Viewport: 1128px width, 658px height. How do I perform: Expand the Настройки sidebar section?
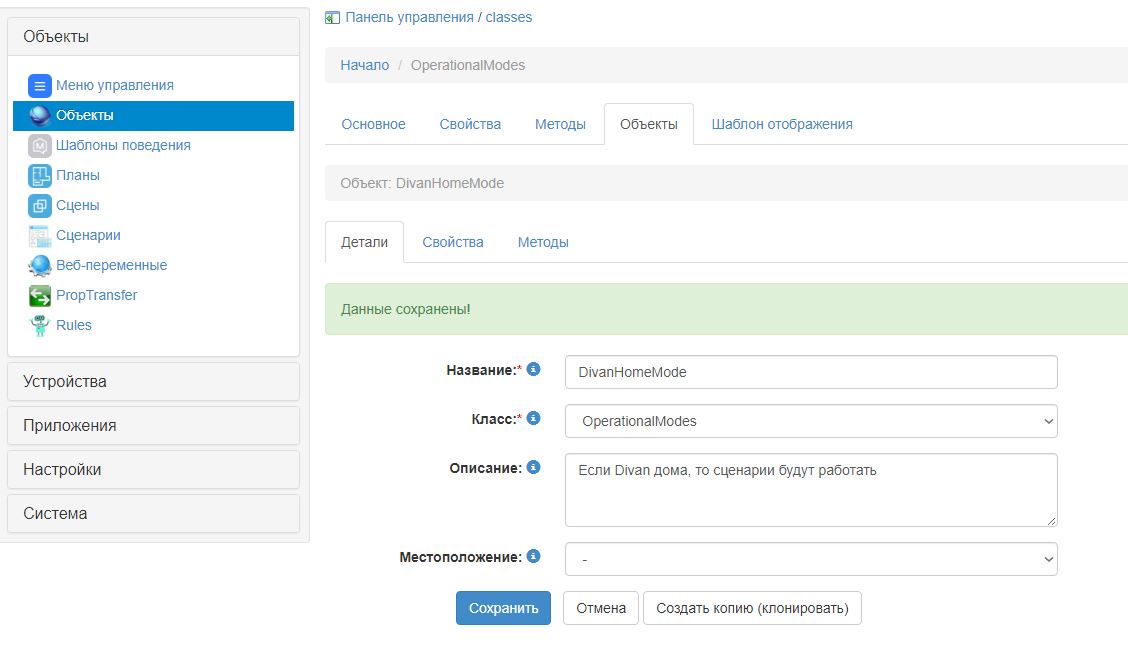(x=153, y=469)
